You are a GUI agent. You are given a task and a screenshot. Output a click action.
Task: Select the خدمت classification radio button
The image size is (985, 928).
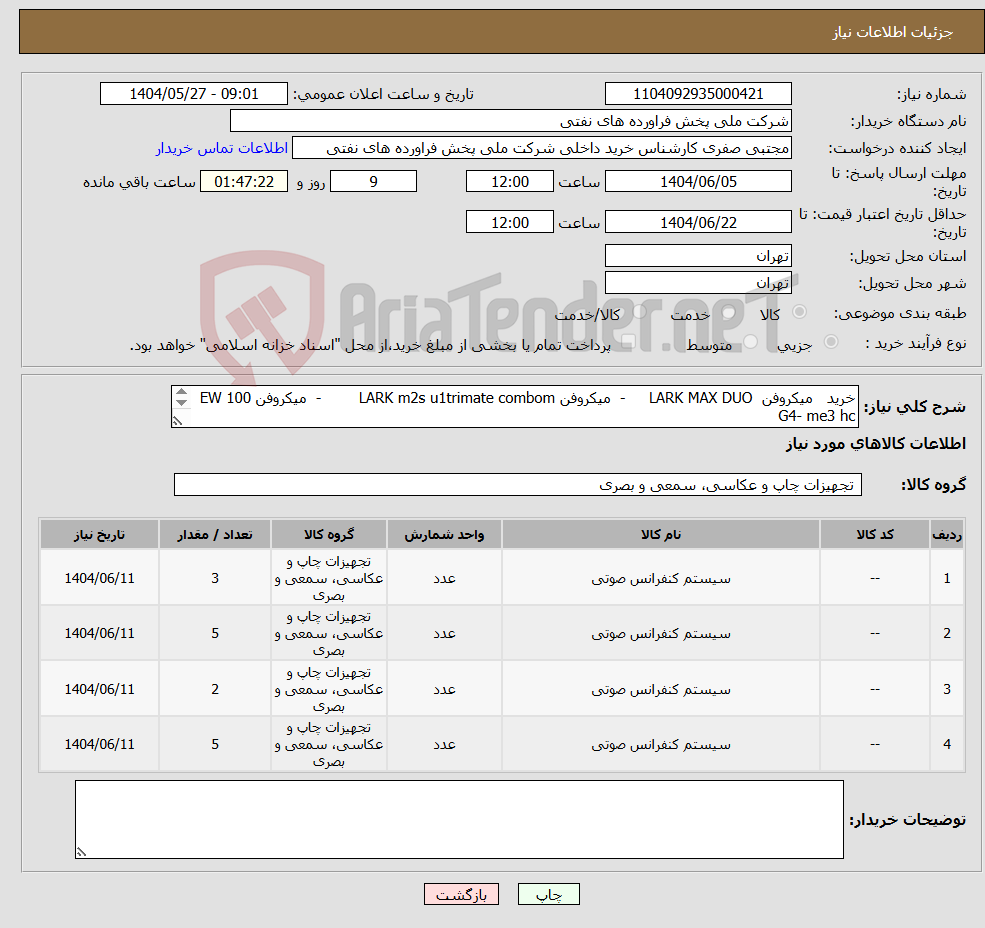tap(728, 312)
